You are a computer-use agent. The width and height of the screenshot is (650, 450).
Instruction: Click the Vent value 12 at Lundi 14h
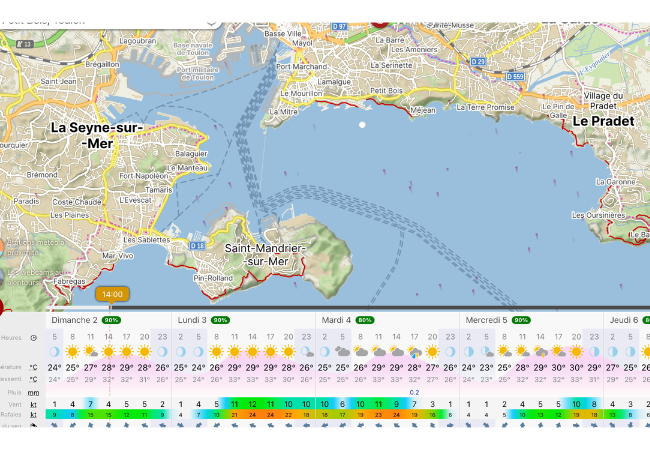(252, 404)
